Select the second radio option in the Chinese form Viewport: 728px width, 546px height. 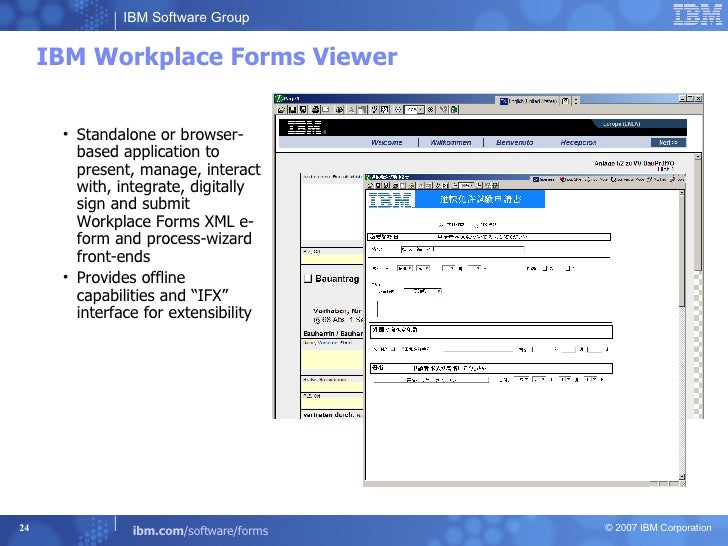tap(476, 225)
